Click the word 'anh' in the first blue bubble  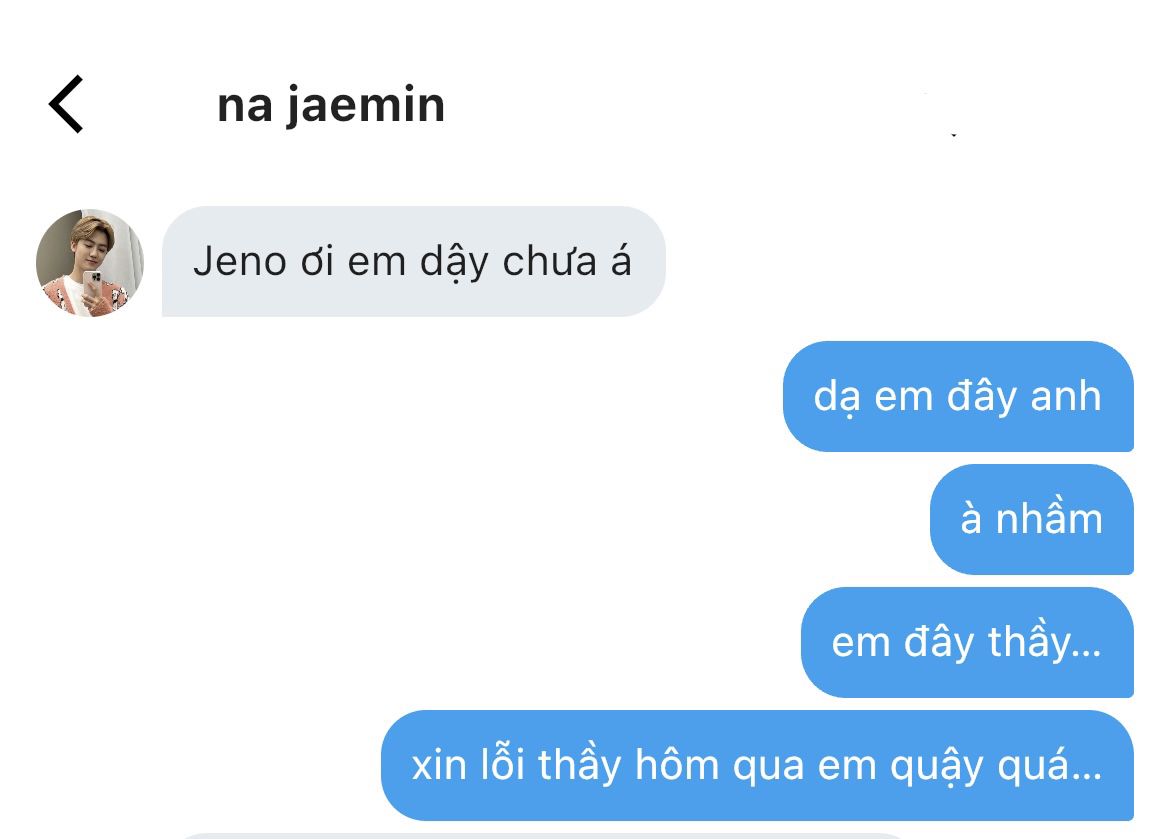point(1066,396)
